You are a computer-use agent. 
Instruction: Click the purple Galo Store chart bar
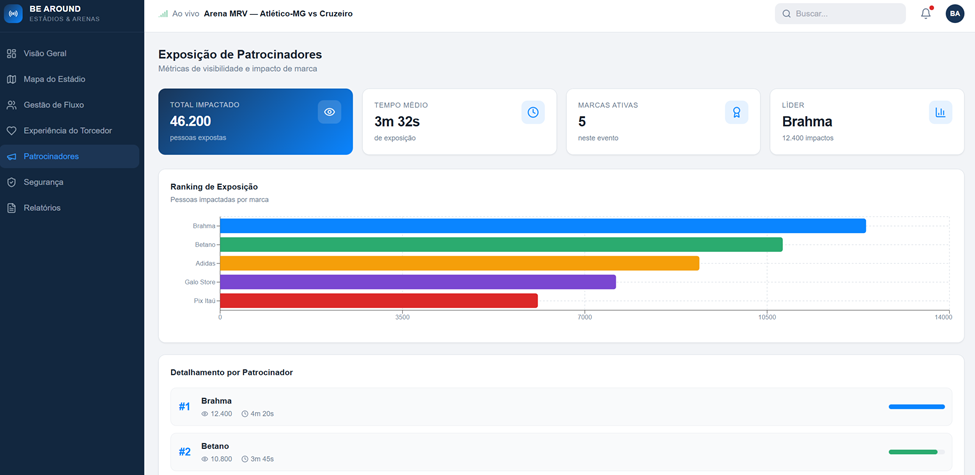coord(418,282)
